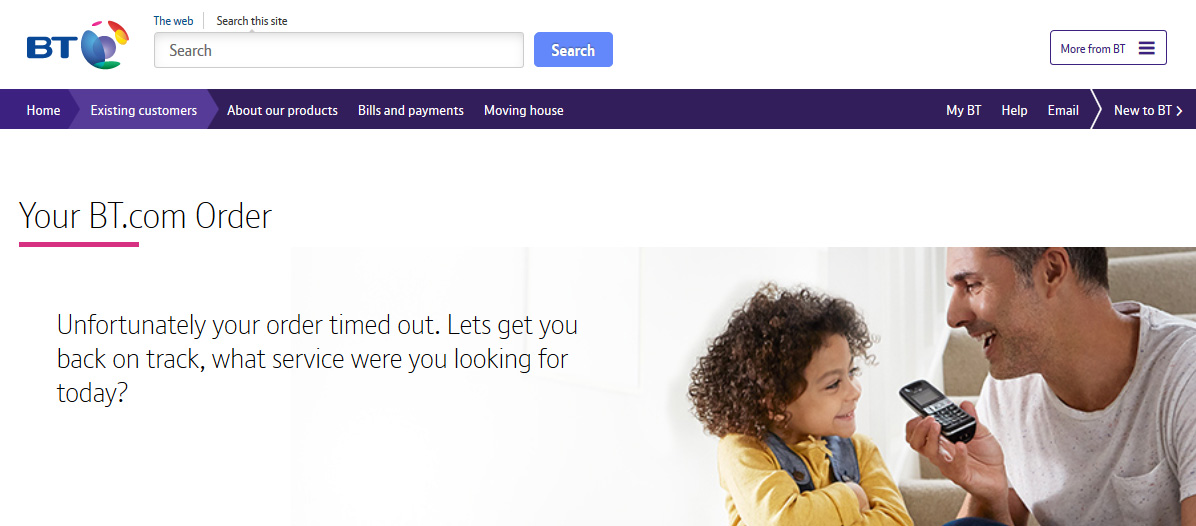
Task: Click the father and child banner image
Action: (x=743, y=386)
